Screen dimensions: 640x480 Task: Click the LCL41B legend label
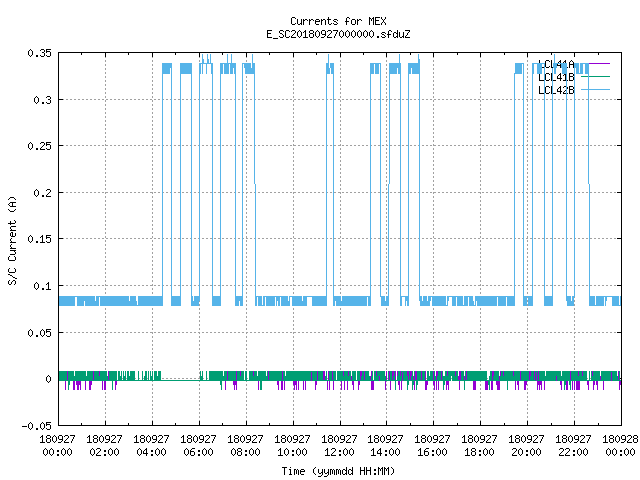pyautogui.click(x=556, y=77)
